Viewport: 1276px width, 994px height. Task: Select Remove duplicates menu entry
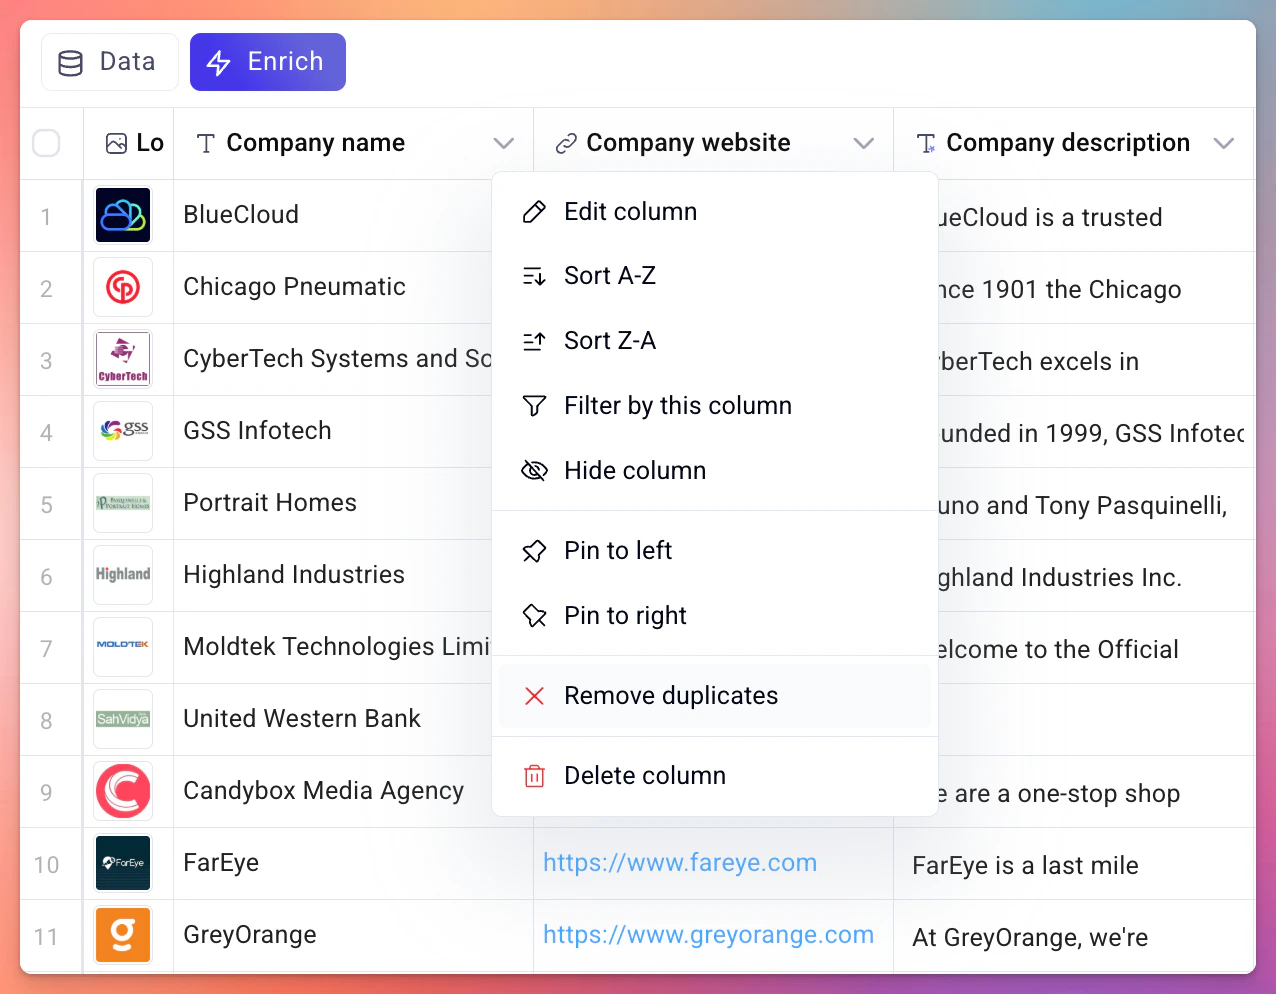(715, 696)
